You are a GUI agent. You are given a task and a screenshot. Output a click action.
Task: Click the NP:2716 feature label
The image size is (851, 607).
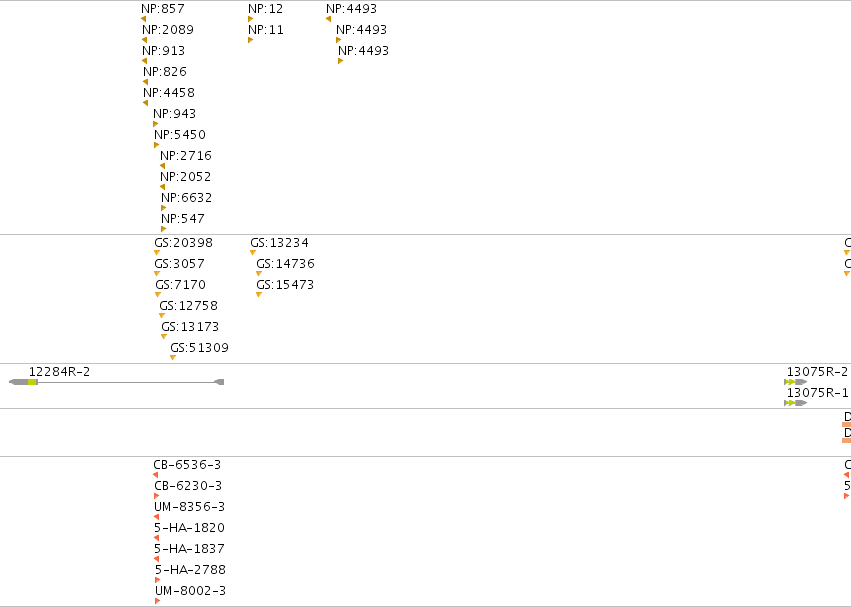coord(186,156)
